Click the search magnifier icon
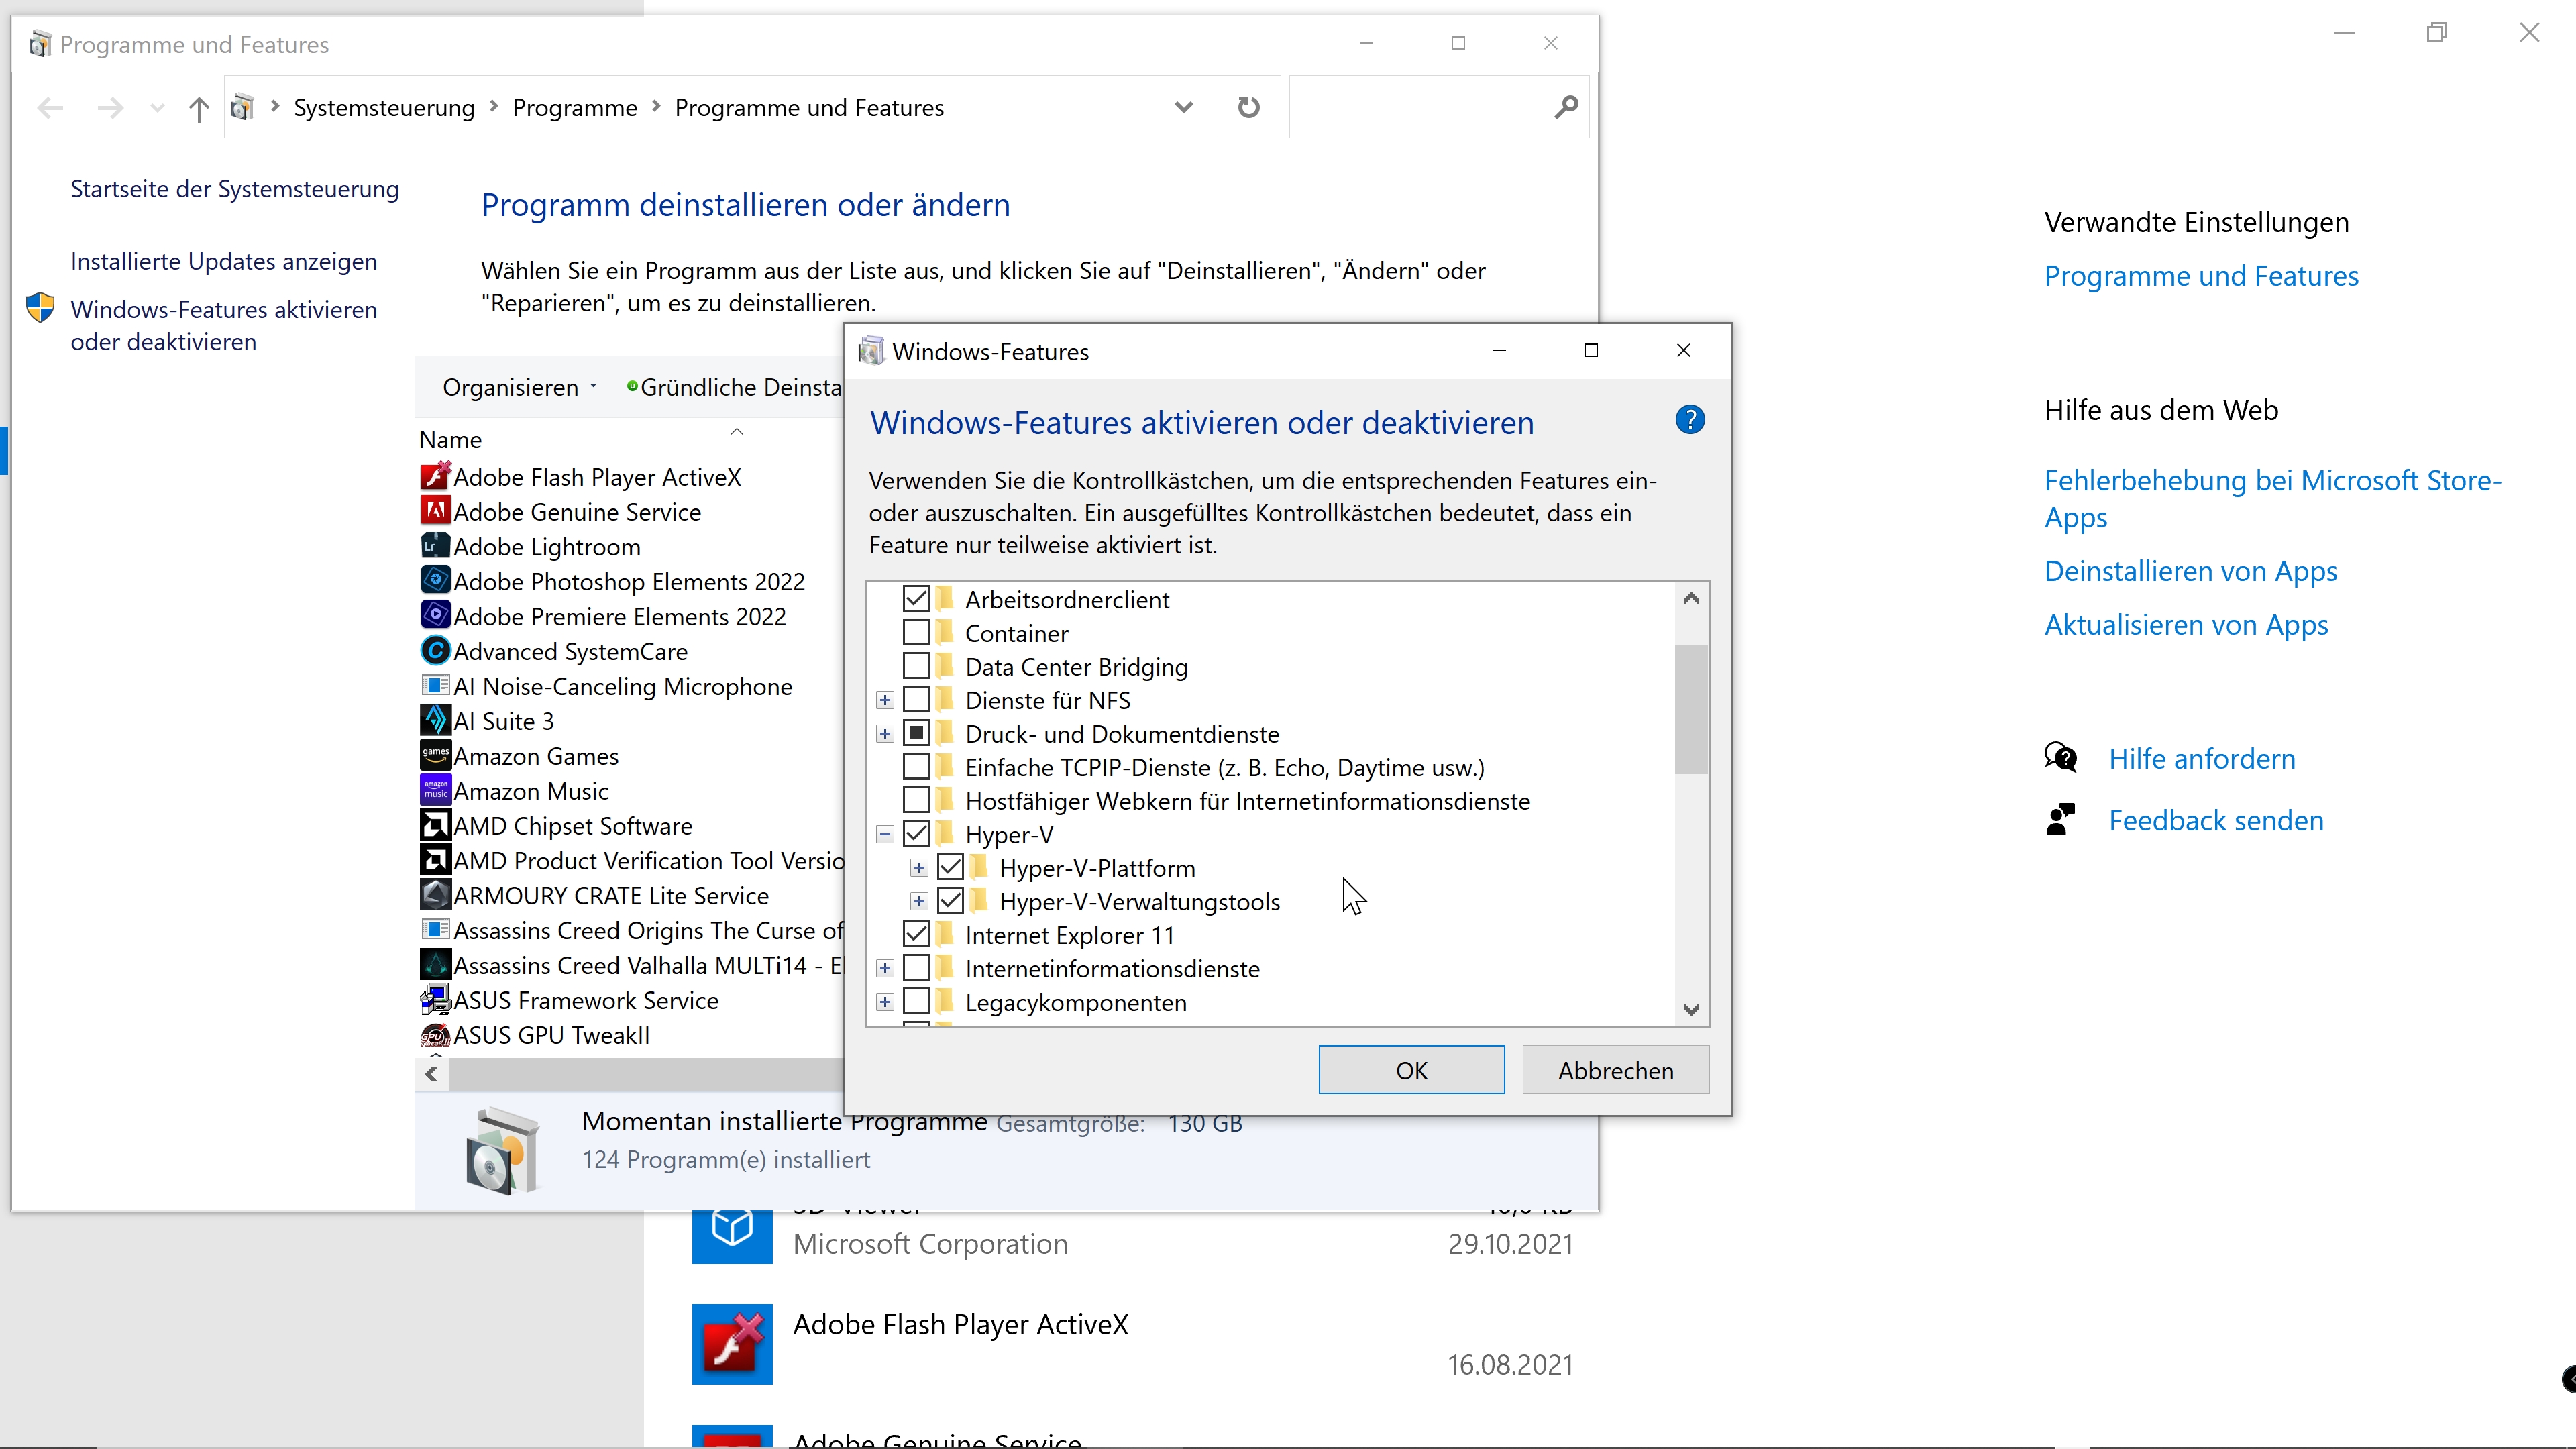Viewport: 2576px width, 1449px height. [x=1566, y=107]
